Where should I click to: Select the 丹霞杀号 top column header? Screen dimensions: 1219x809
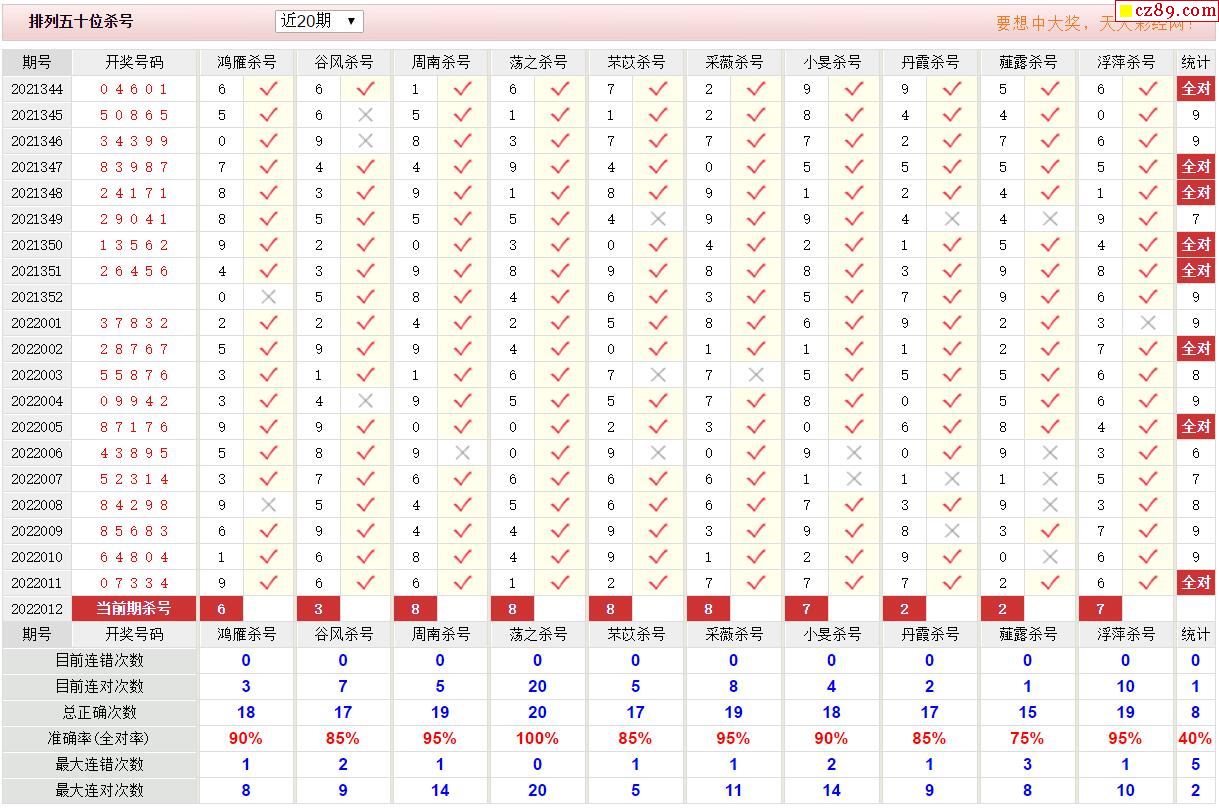930,62
